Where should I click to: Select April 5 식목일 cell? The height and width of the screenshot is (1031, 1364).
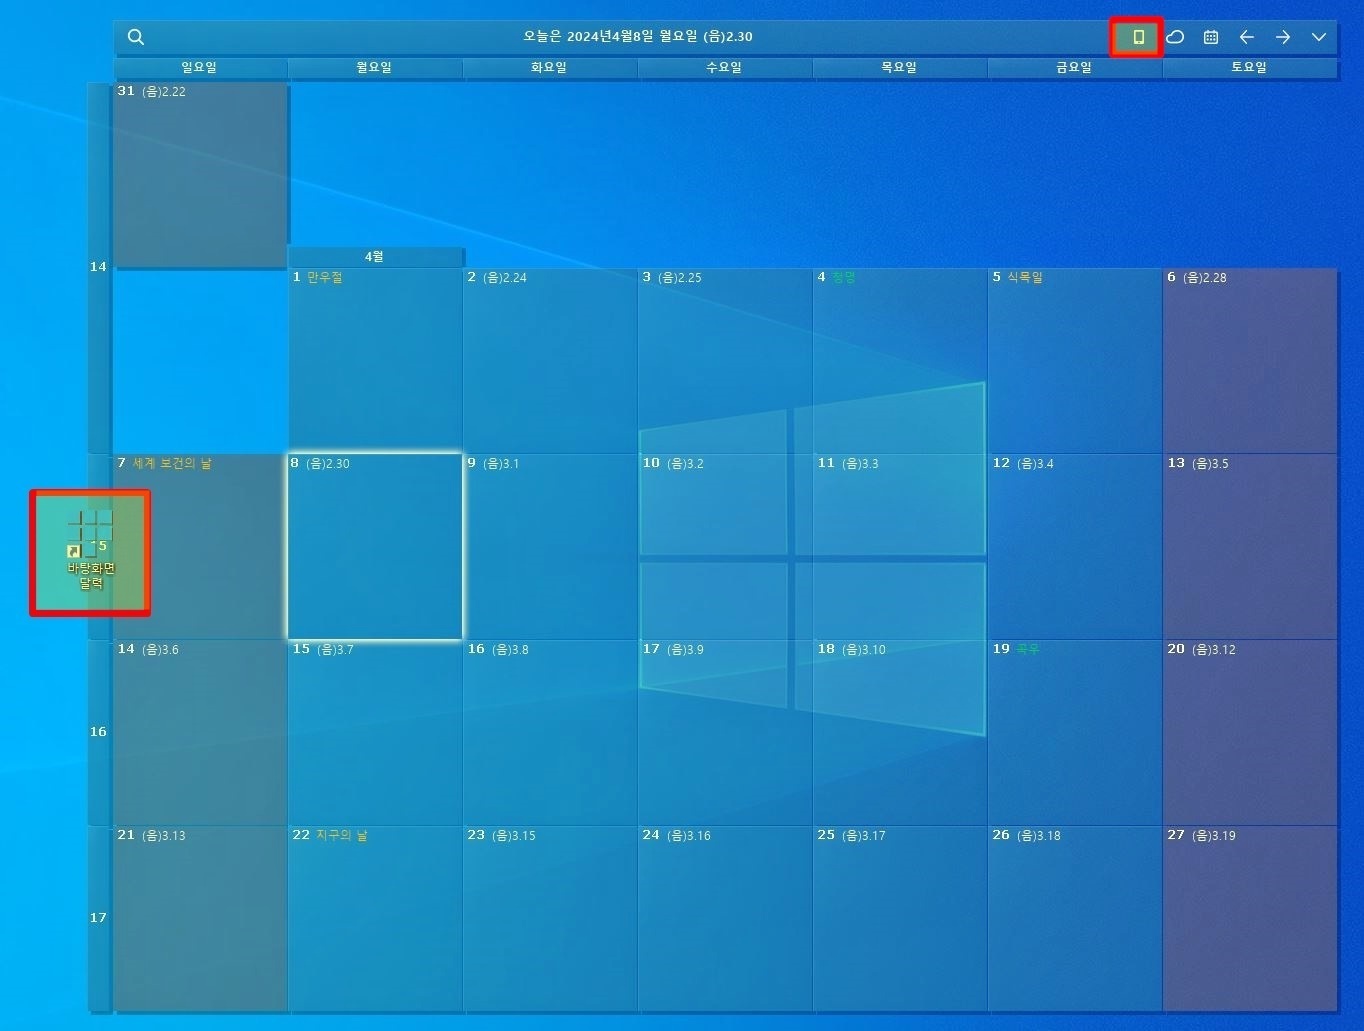1075,361
